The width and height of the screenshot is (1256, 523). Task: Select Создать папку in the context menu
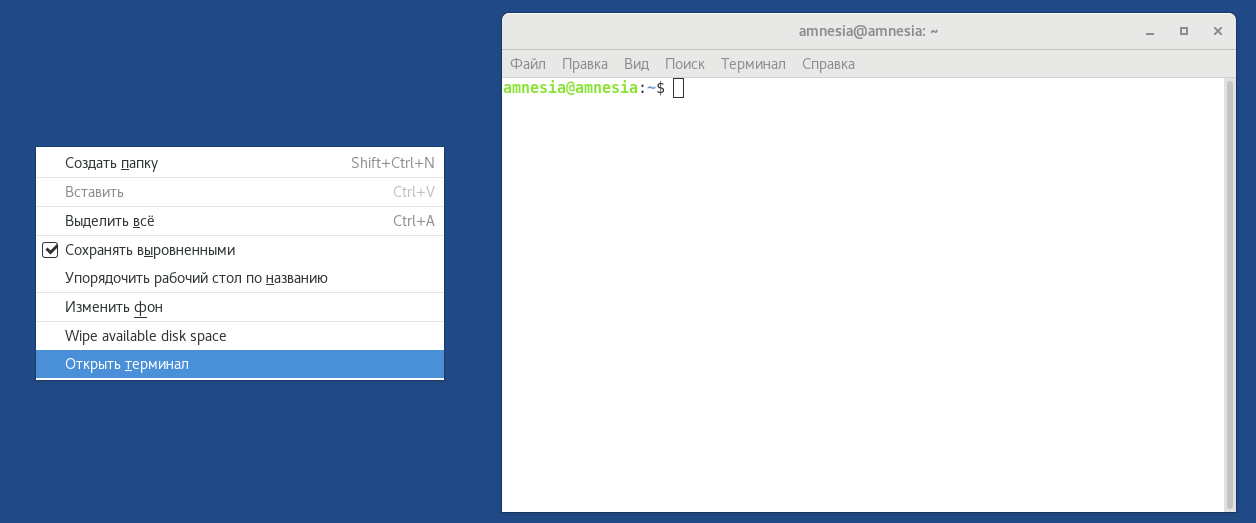tap(112, 163)
